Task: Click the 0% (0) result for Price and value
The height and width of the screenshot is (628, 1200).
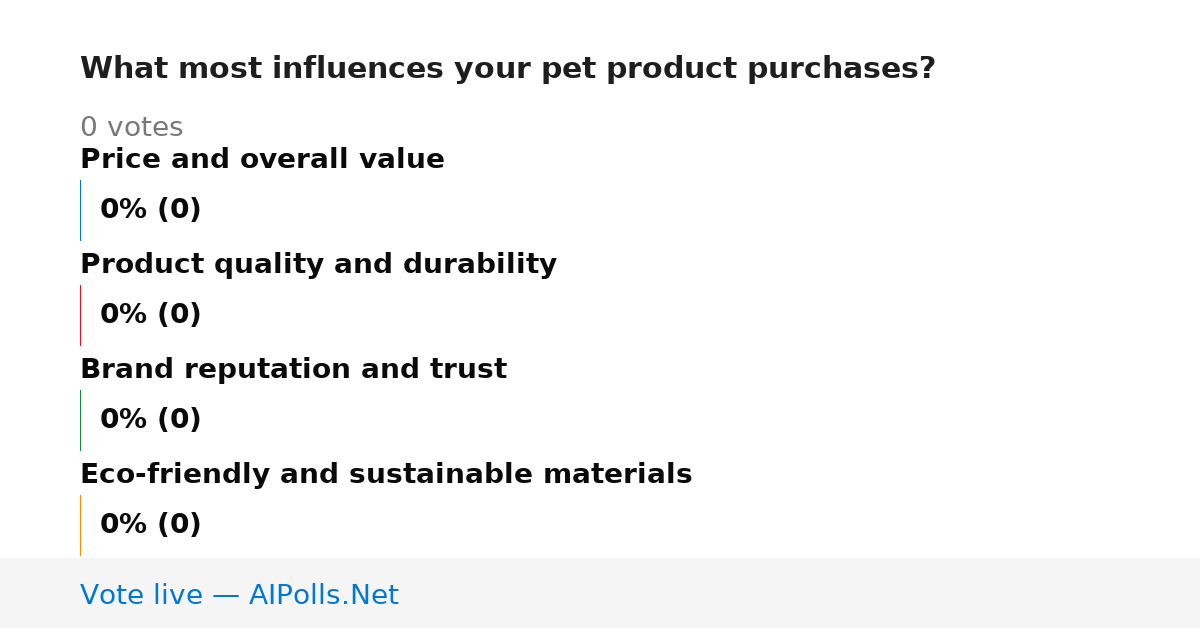Action: pos(150,210)
